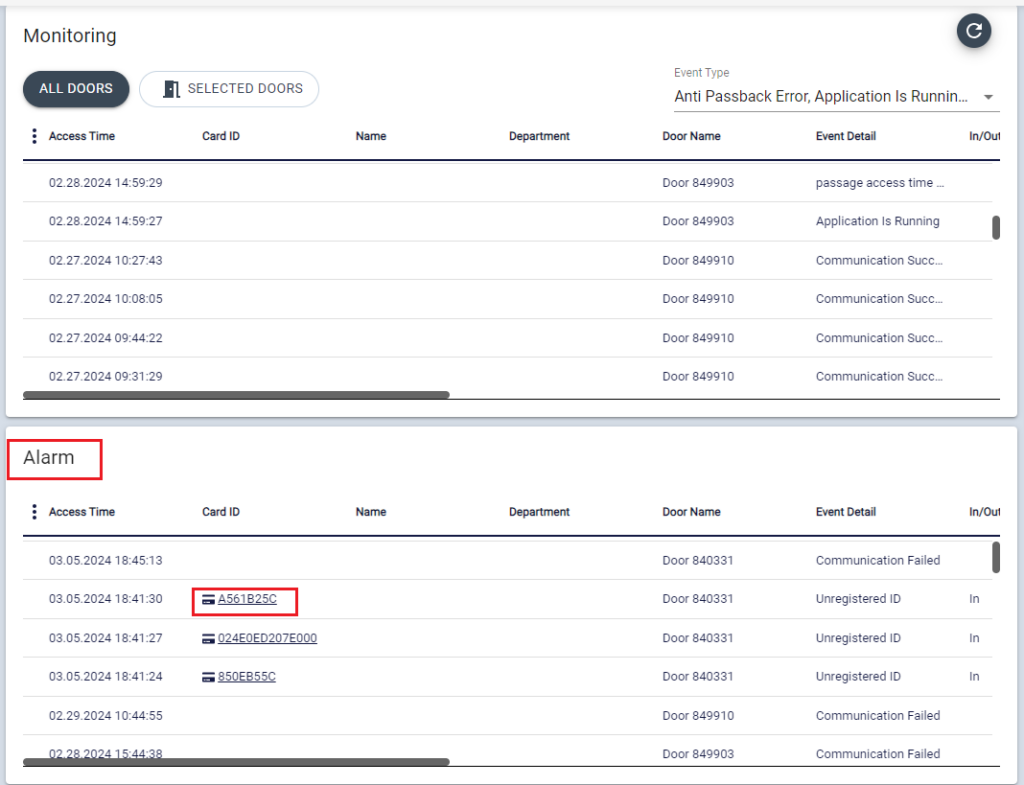This screenshot has height=785, width=1024.
Task: Open Event Type selection field
Action: (x=822, y=97)
